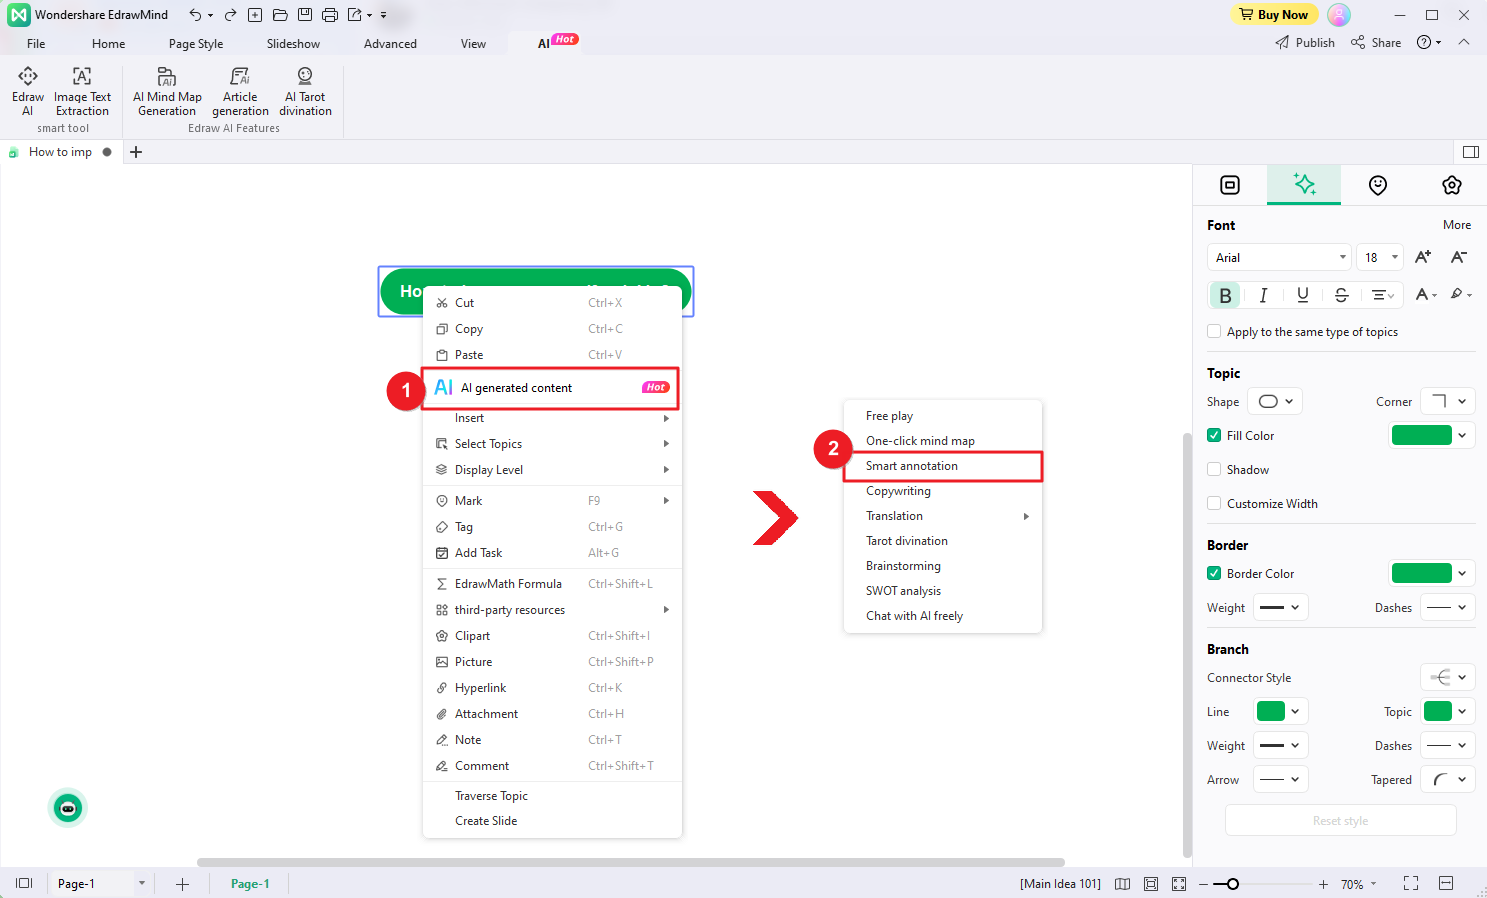1487x898 pixels.
Task: Enable the Shadow checkbox
Action: 1214,469
